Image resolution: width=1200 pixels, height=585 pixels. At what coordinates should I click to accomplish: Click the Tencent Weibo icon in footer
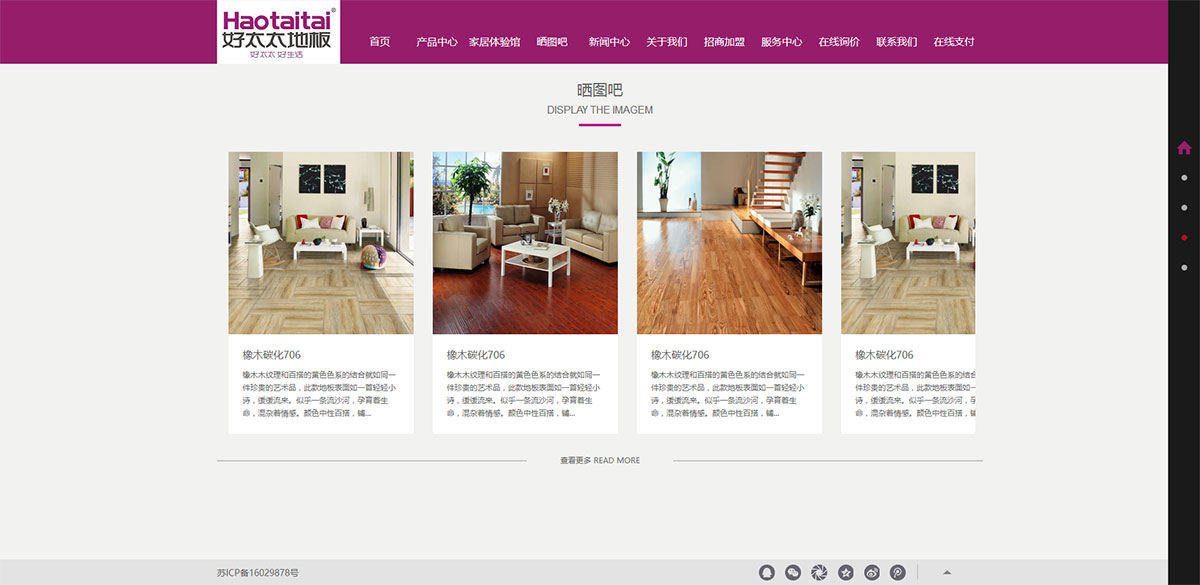pos(898,573)
